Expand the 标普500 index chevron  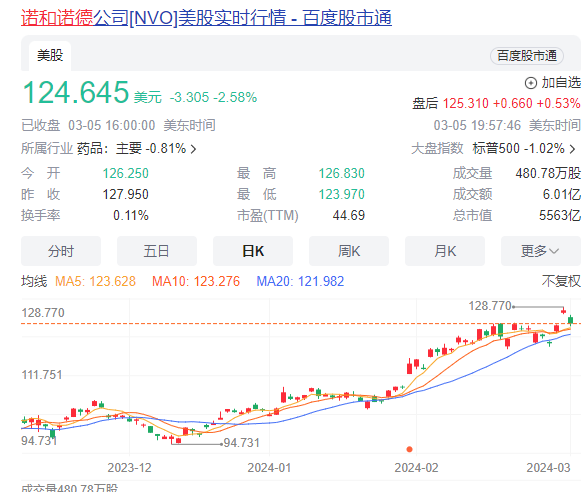click(572, 149)
